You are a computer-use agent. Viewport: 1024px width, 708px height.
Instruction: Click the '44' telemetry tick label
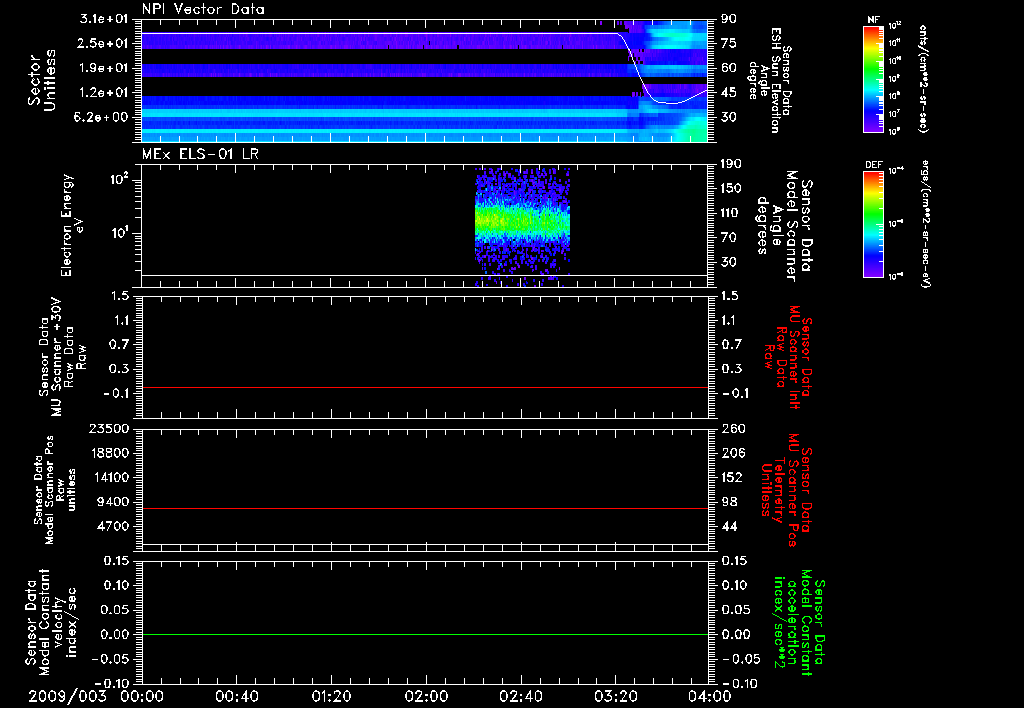729,526
